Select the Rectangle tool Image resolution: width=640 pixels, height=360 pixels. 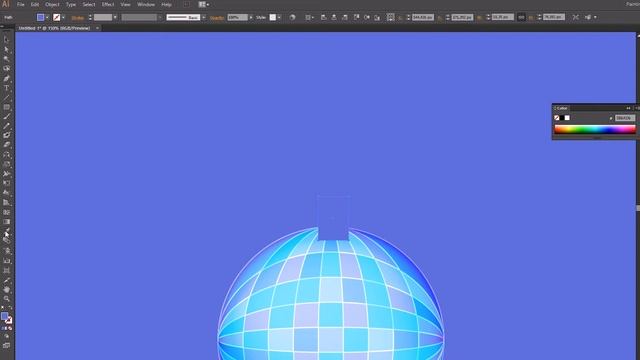[6, 107]
